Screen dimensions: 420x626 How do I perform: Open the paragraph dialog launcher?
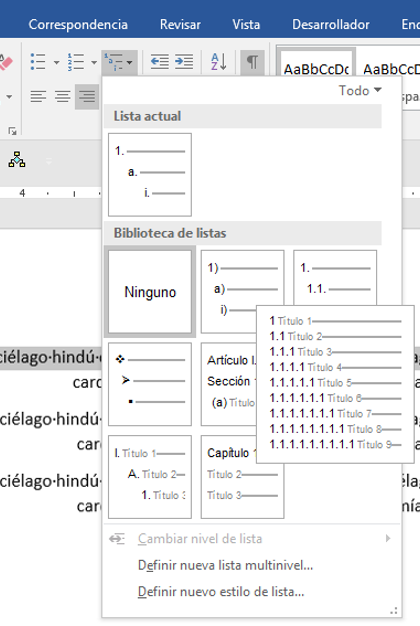pyautogui.click(x=12, y=131)
